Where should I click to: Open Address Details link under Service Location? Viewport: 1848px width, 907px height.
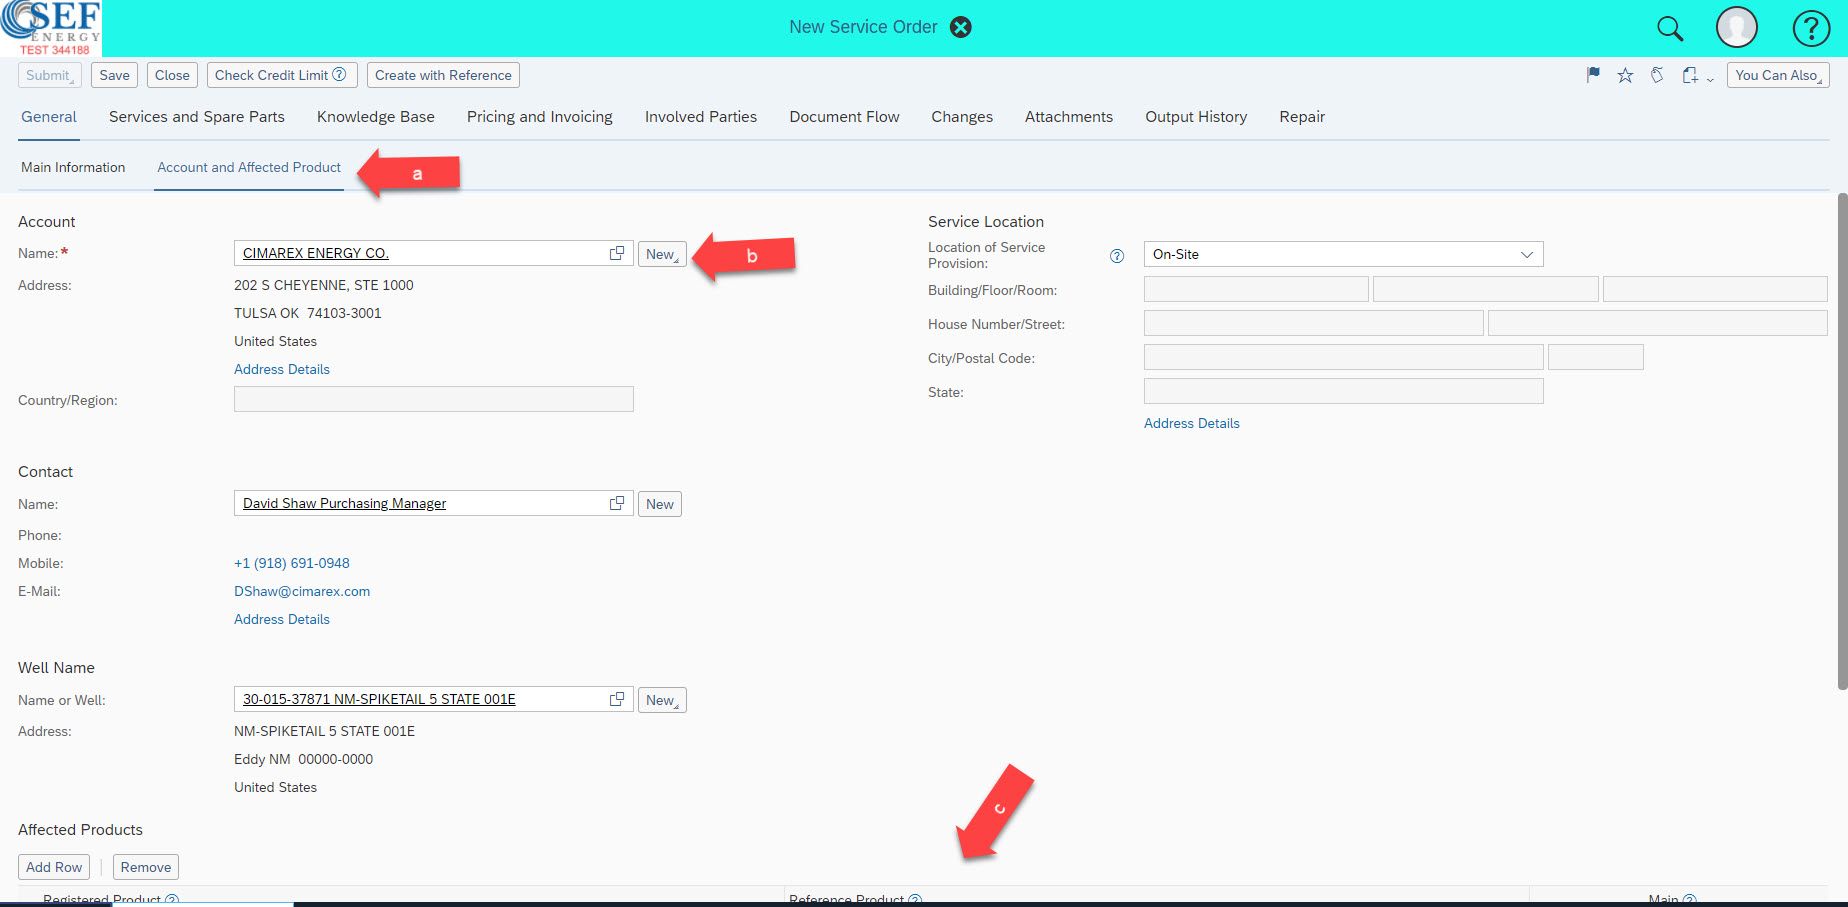point(1192,423)
